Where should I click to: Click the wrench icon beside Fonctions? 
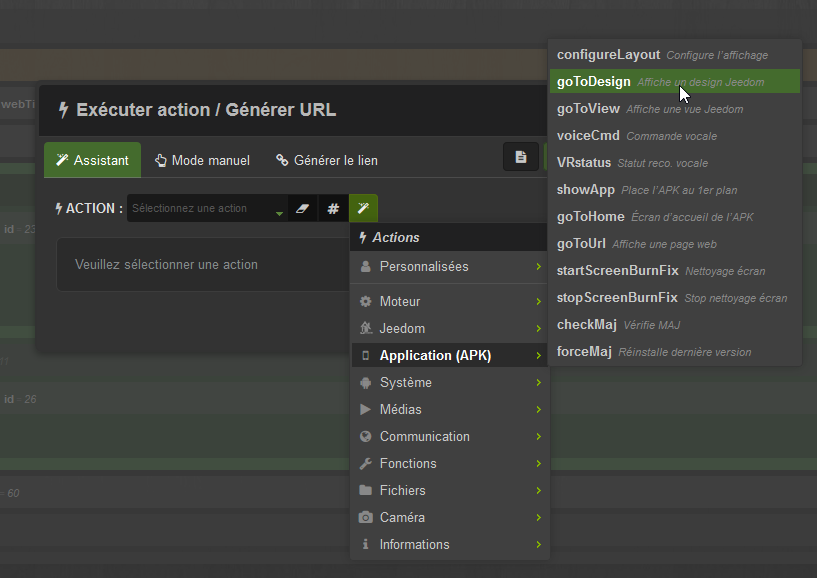pyautogui.click(x=366, y=463)
